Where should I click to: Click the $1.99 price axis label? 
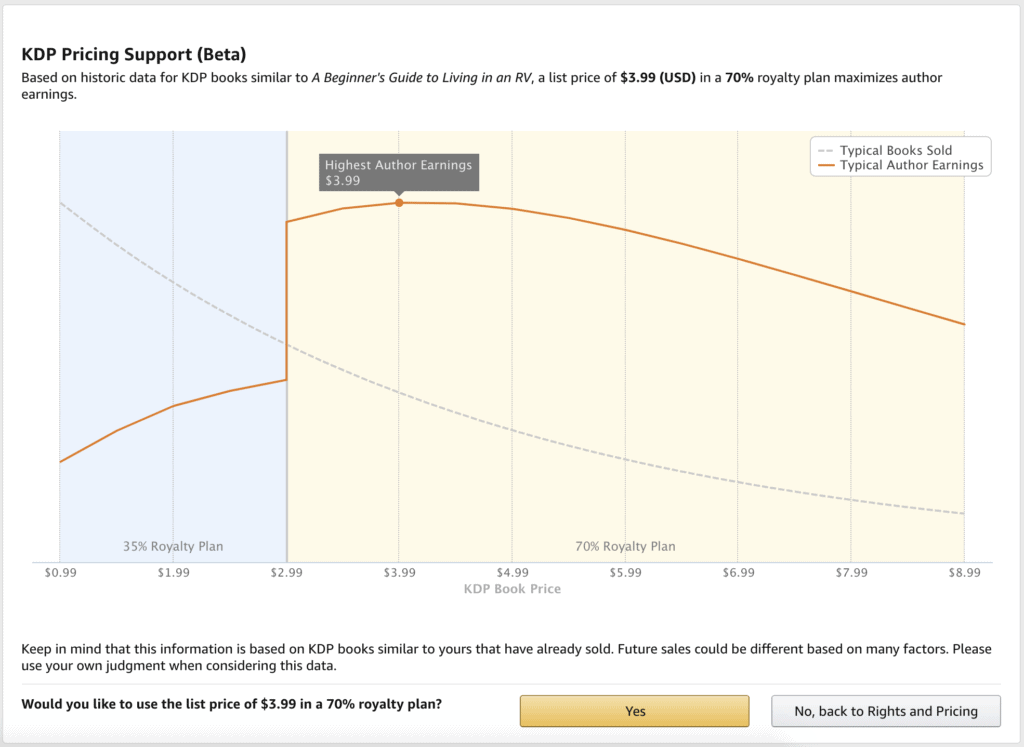coord(173,573)
